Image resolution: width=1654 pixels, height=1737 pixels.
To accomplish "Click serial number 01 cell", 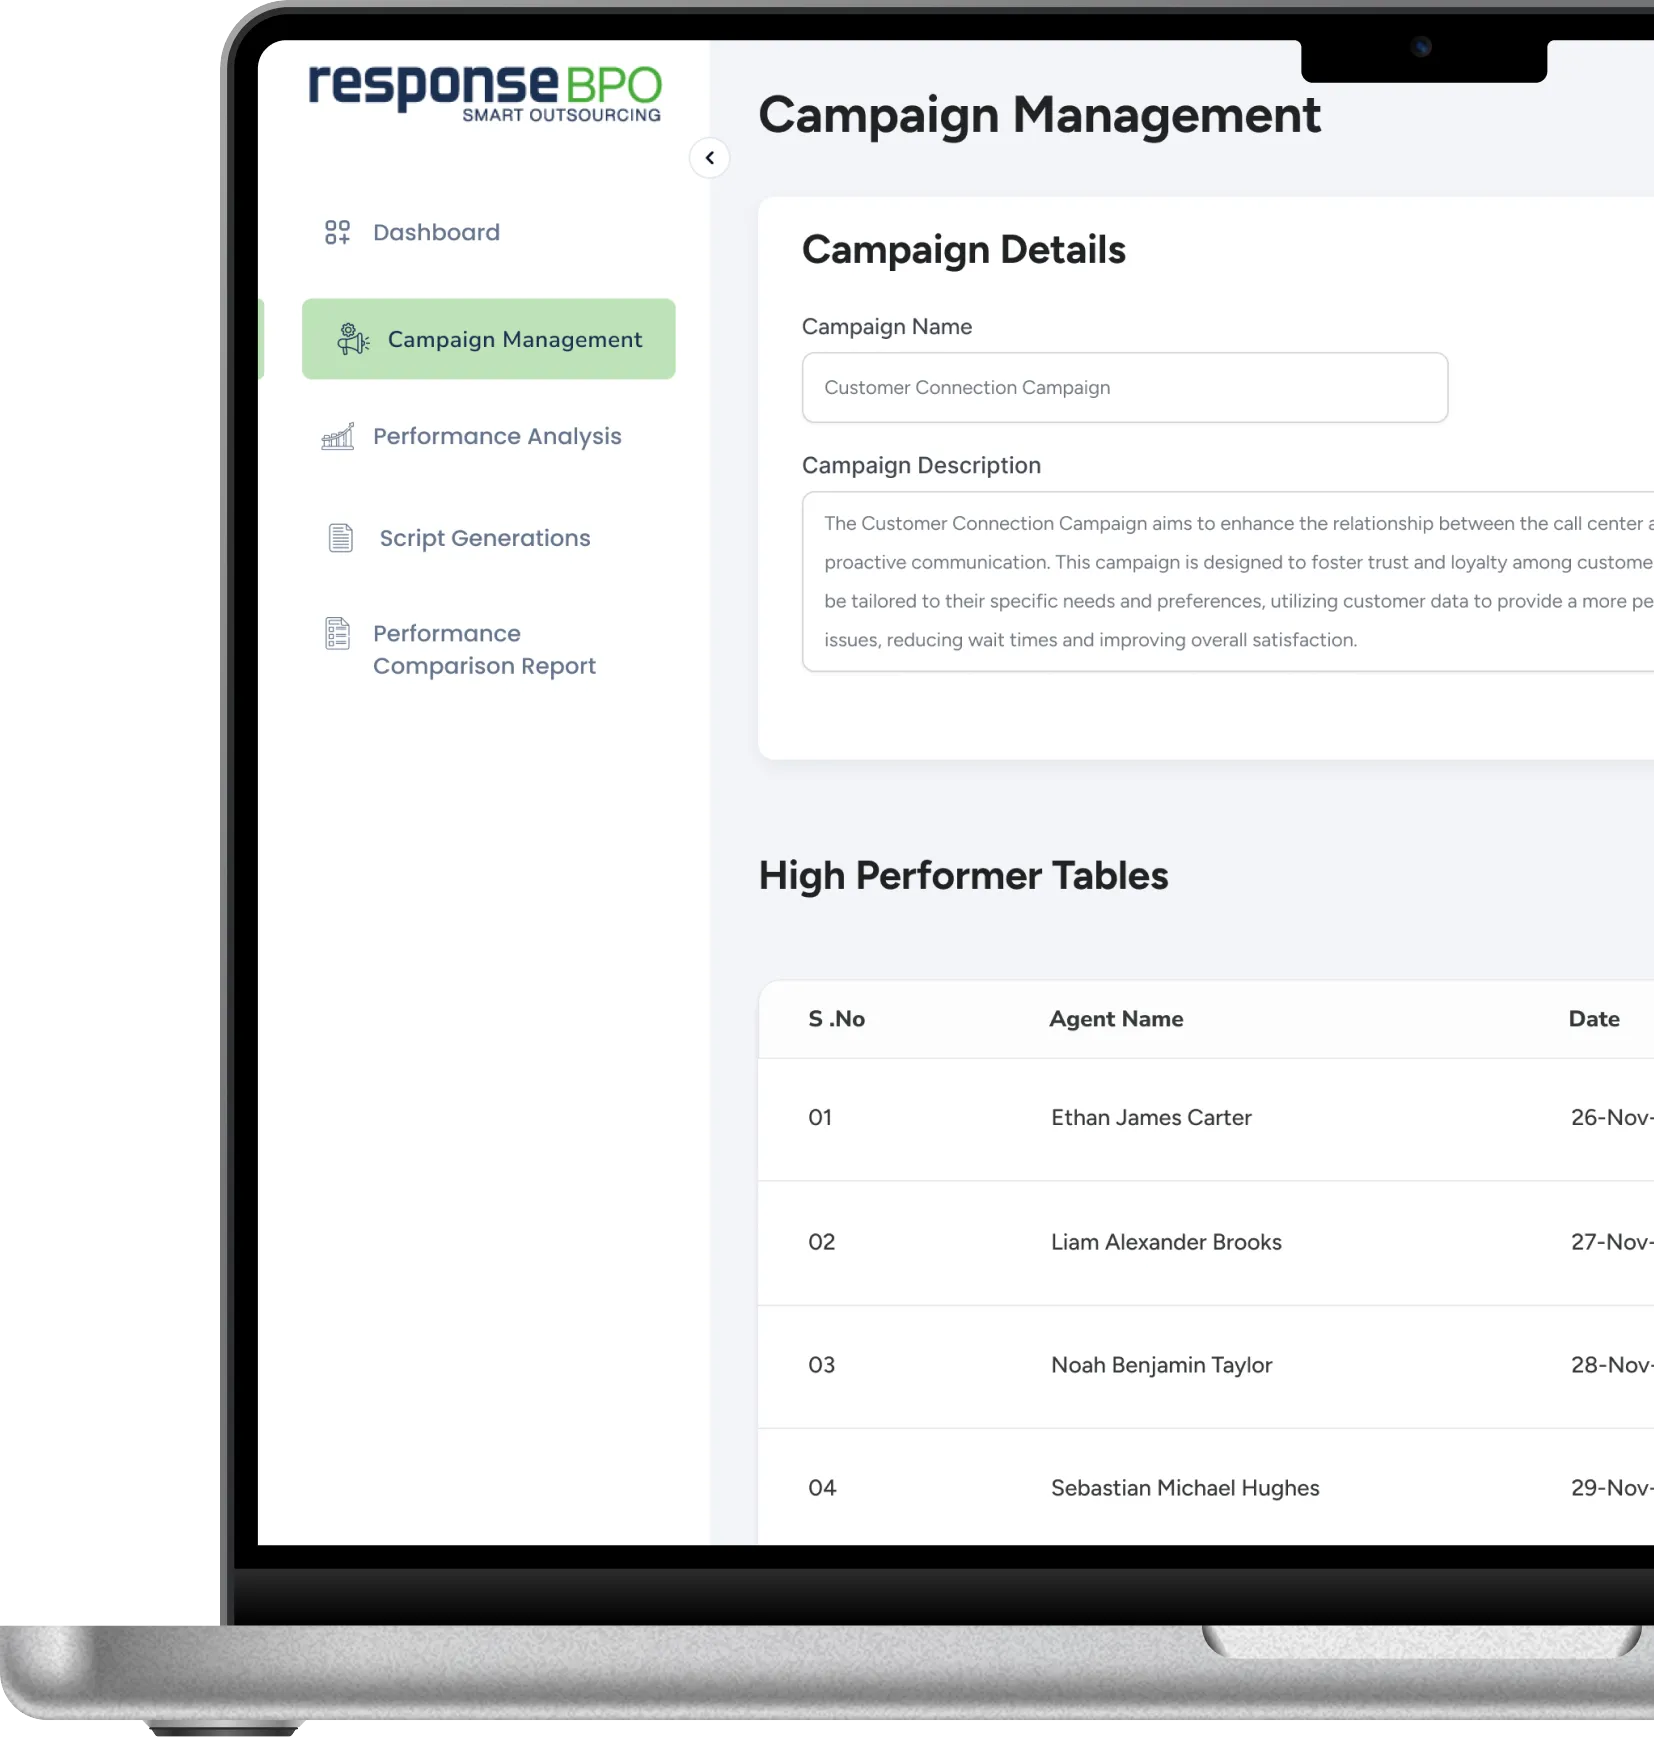I will pos(820,1118).
